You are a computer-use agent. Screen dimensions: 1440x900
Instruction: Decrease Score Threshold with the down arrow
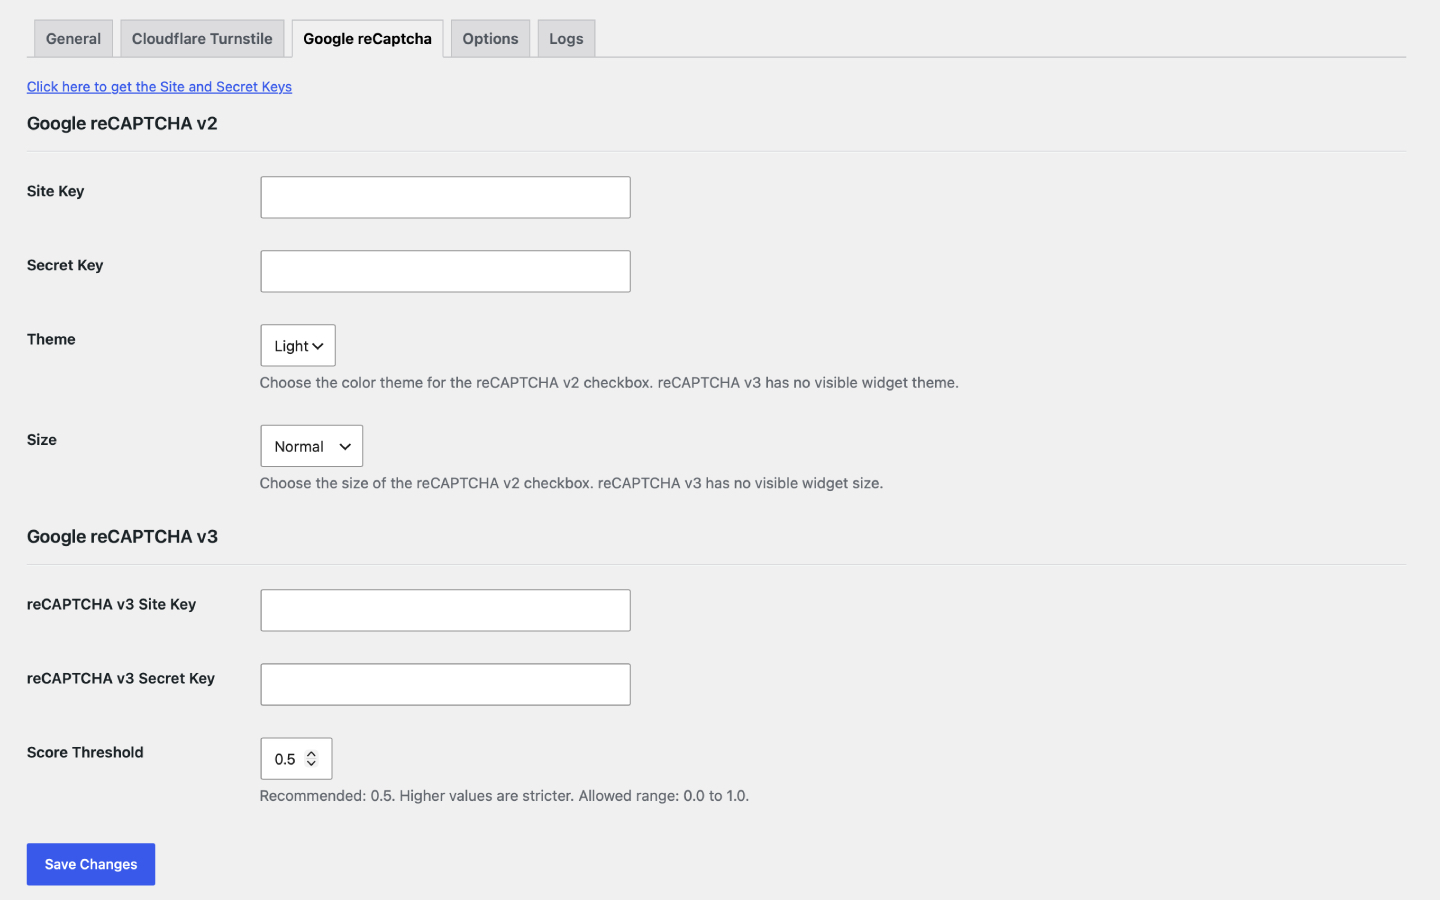point(311,764)
